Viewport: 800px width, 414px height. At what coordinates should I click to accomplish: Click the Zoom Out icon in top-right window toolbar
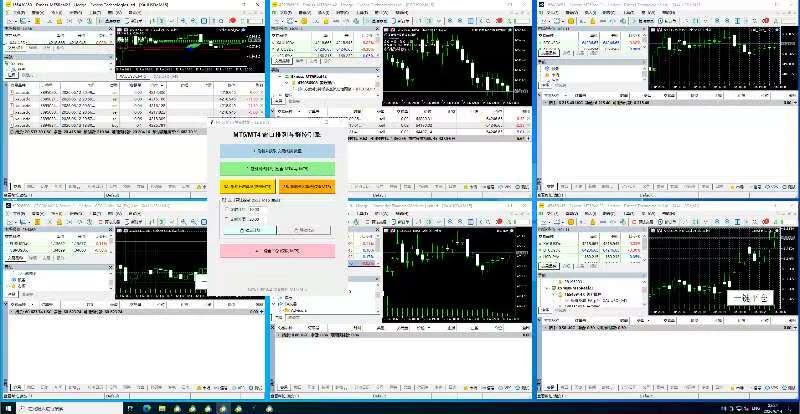tap(727, 21)
